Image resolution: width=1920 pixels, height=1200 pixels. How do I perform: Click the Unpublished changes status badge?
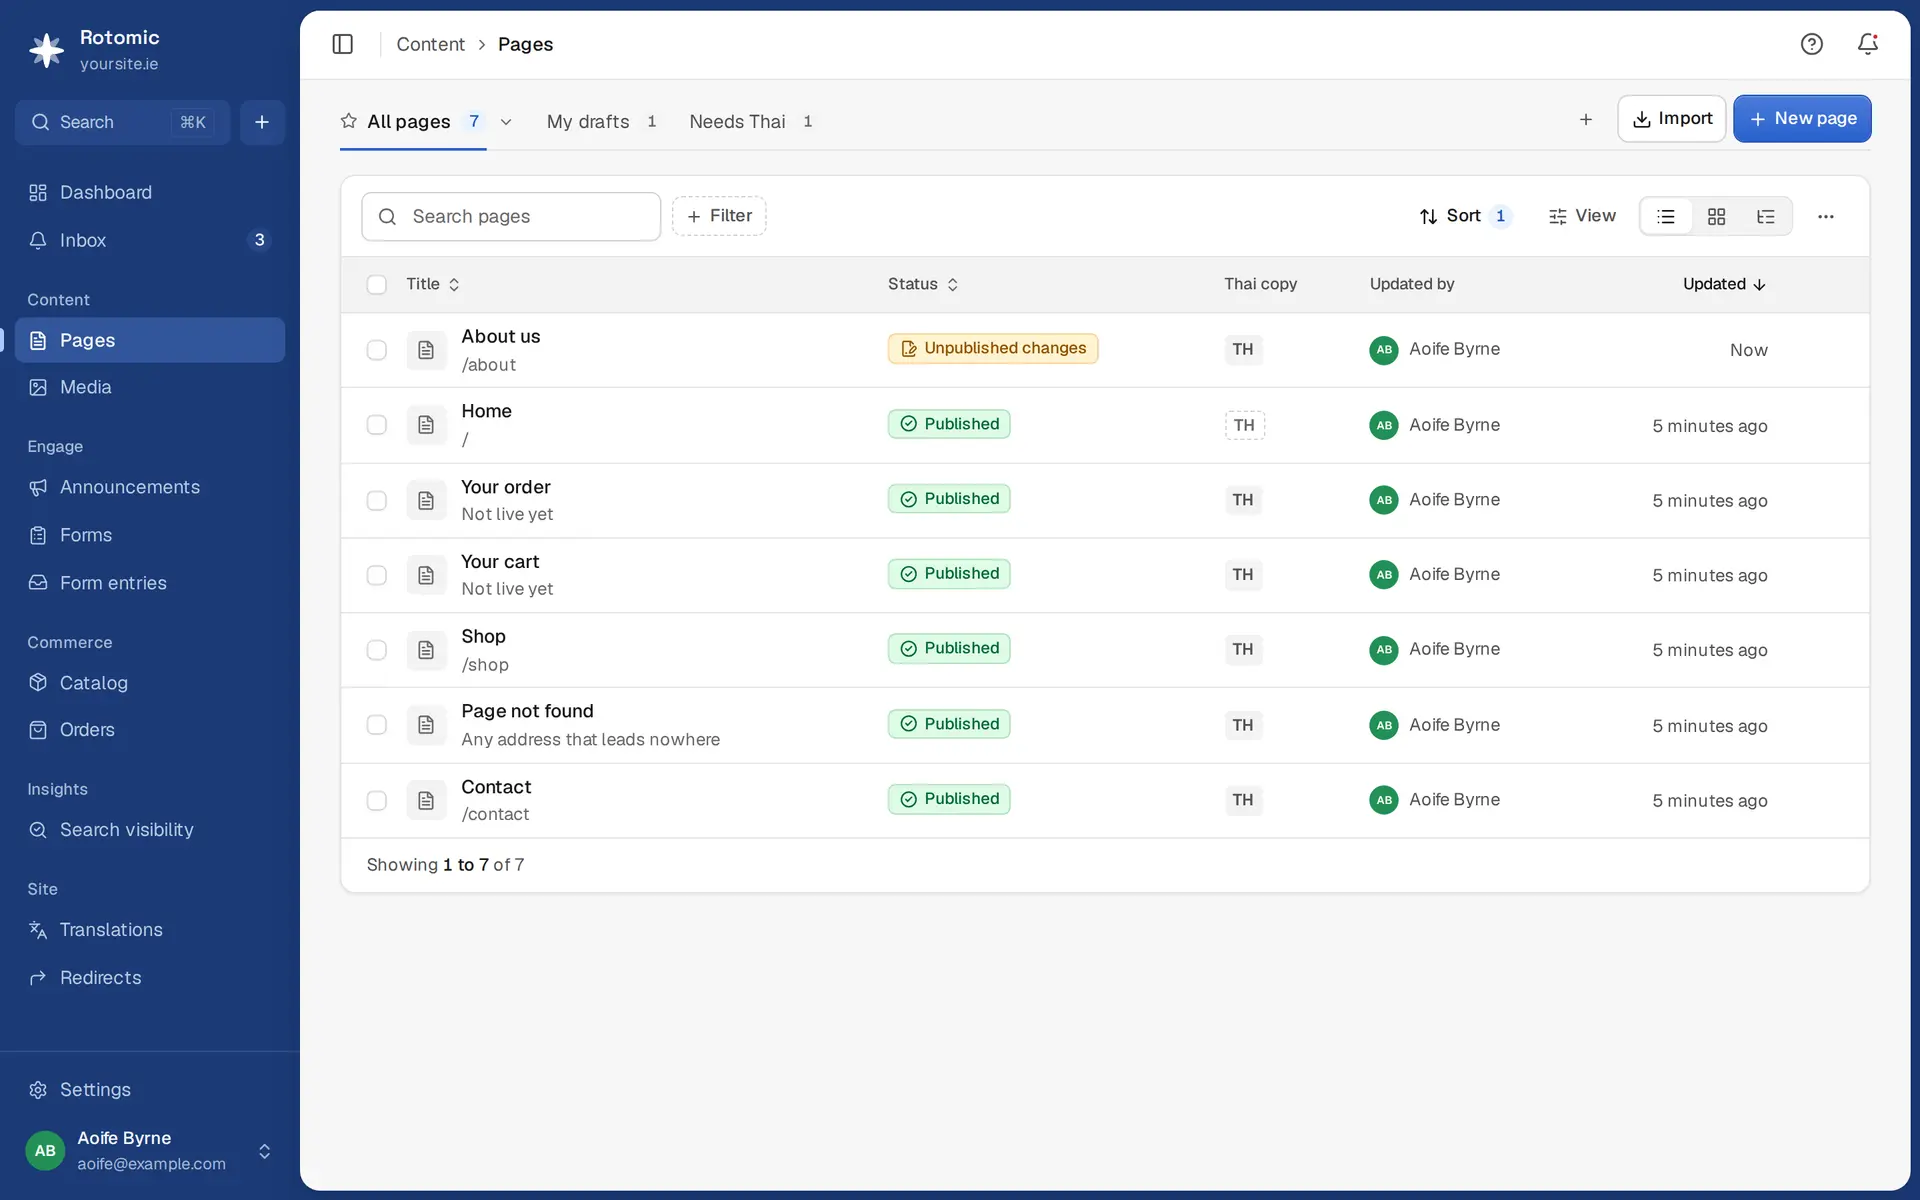[x=993, y=348]
